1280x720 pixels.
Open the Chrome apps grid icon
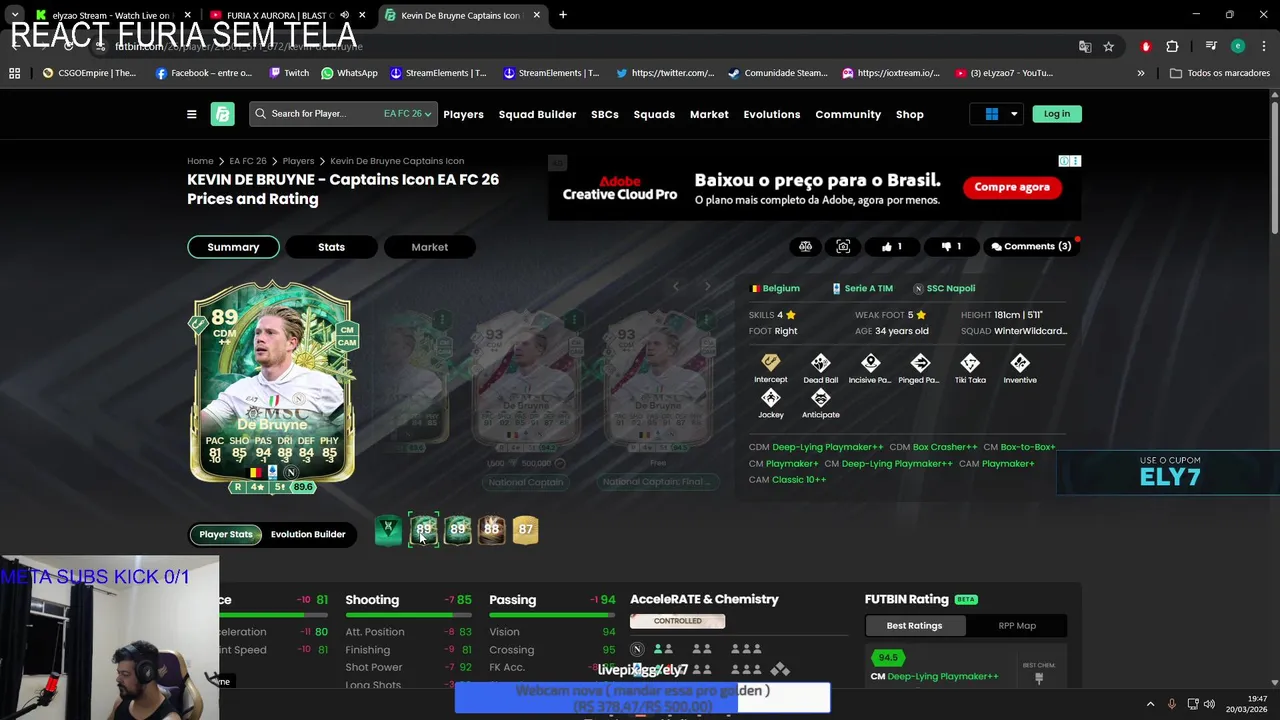(14, 73)
